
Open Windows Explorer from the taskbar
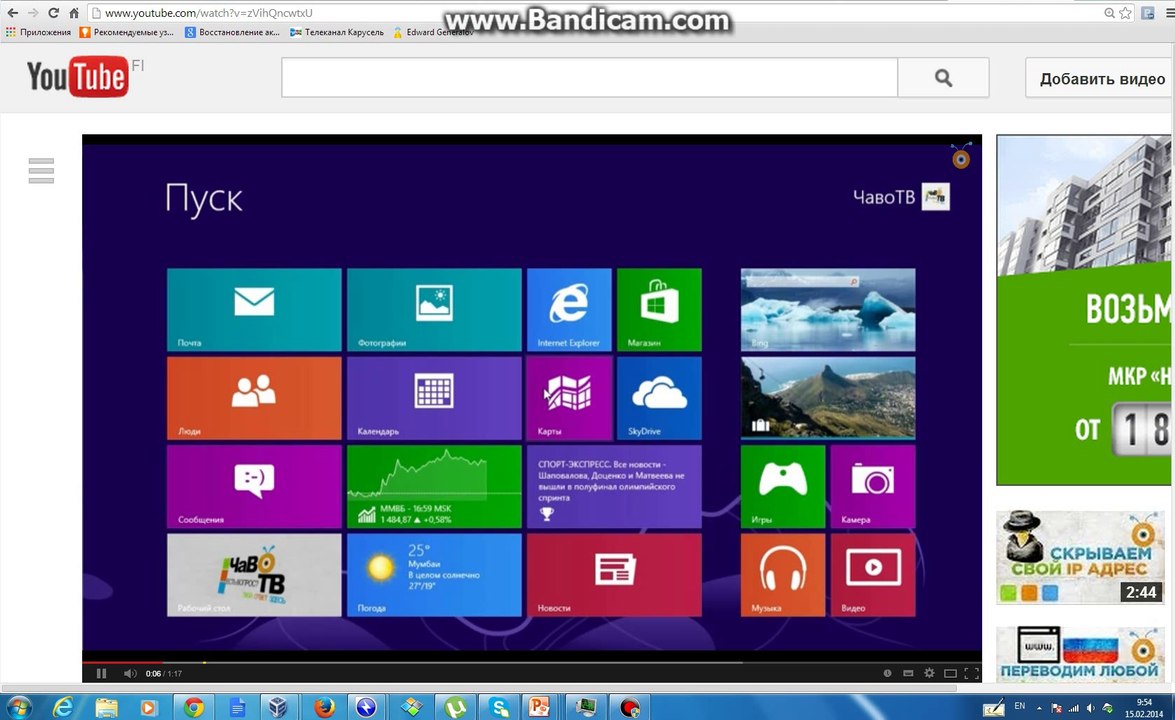coord(106,707)
